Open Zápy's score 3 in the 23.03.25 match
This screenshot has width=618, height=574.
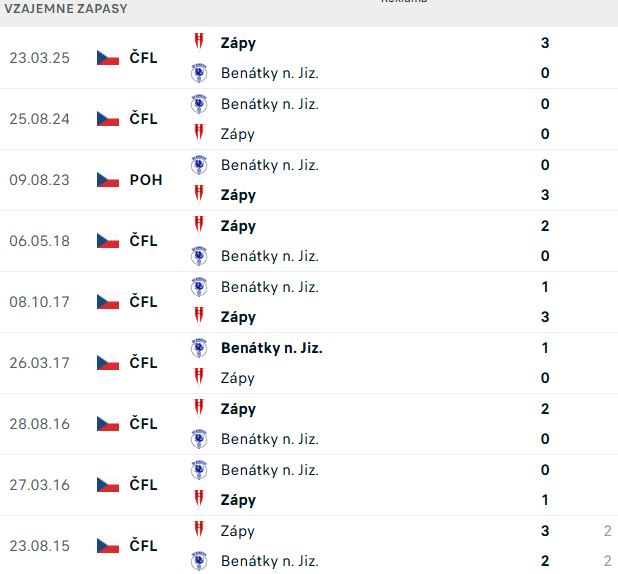pos(545,43)
